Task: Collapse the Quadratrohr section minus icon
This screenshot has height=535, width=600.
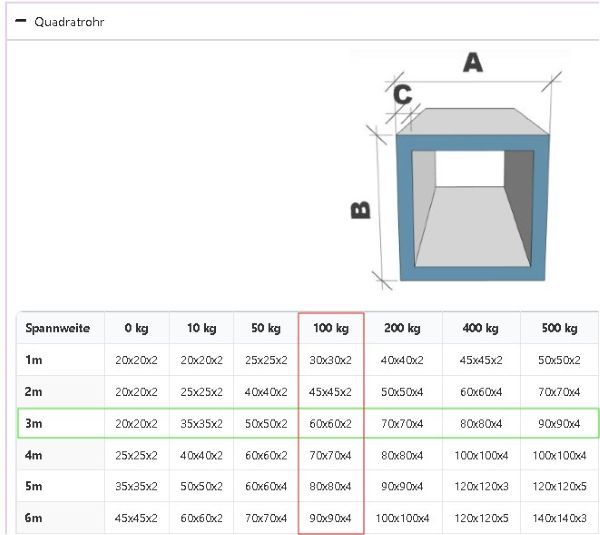Action: 20,21
